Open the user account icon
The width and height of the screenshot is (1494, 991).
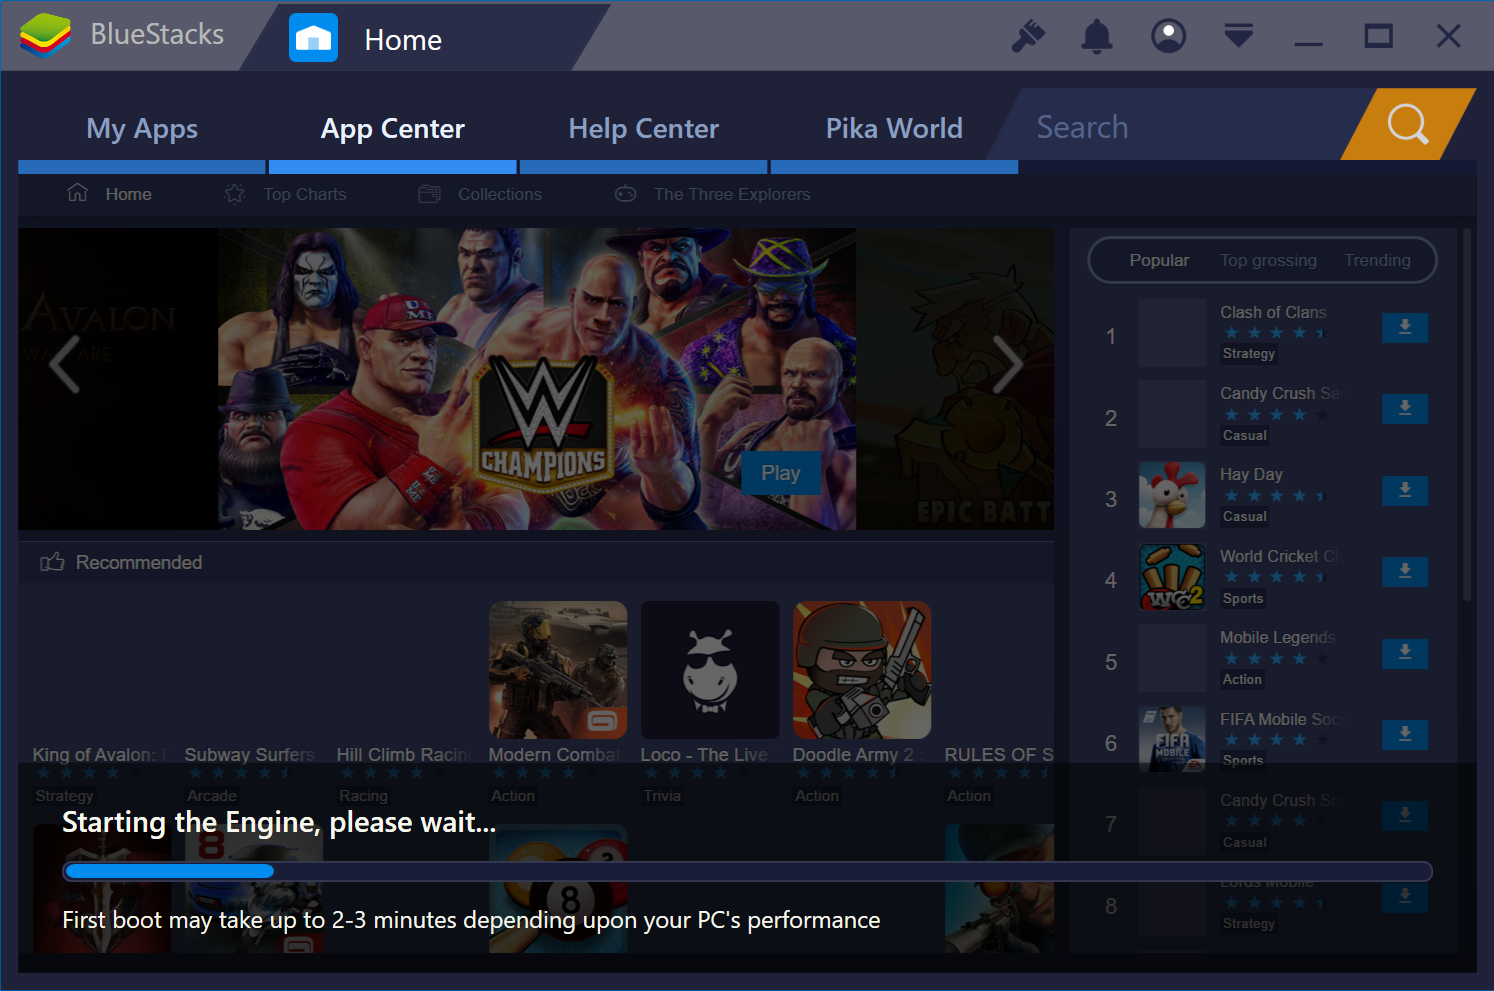pos(1168,36)
